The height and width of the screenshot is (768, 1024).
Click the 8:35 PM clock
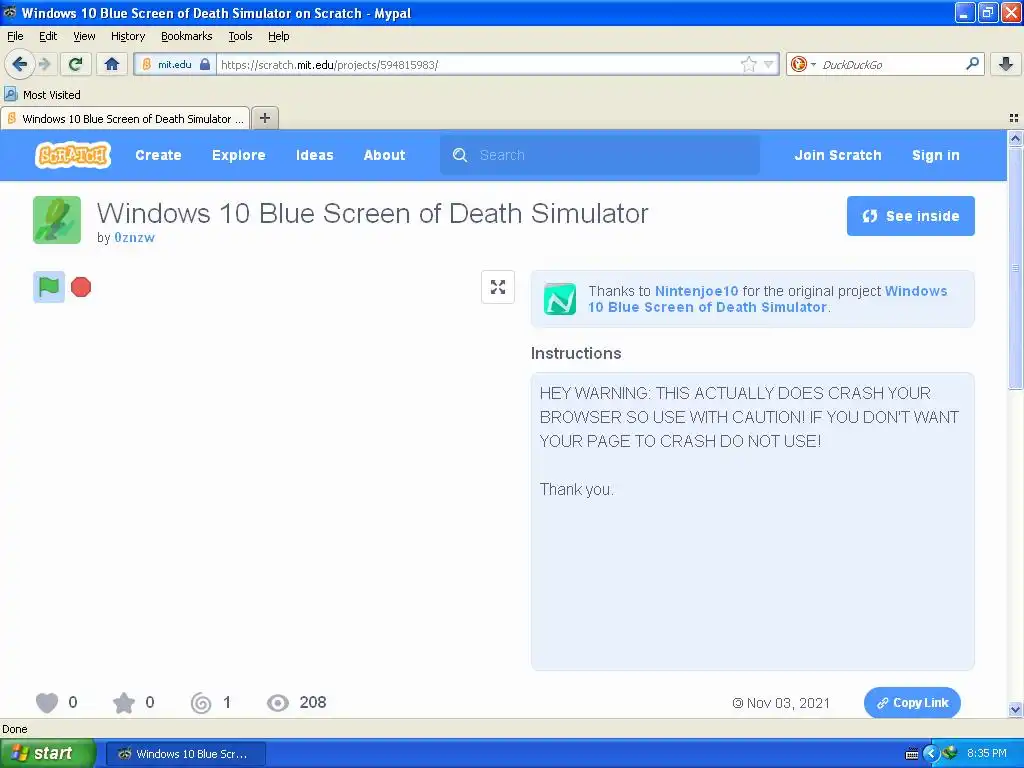tap(986, 753)
